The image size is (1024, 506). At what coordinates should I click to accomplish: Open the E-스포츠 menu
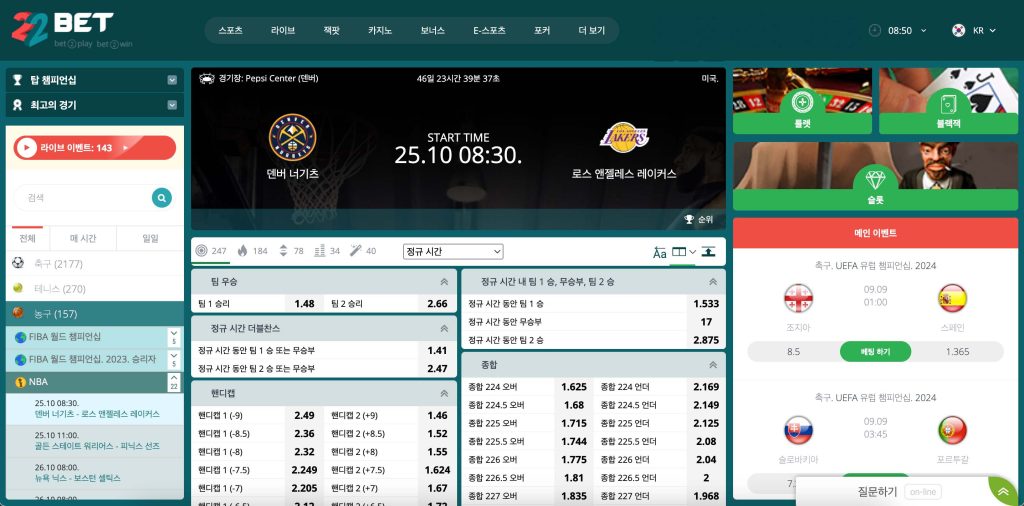[x=489, y=30]
